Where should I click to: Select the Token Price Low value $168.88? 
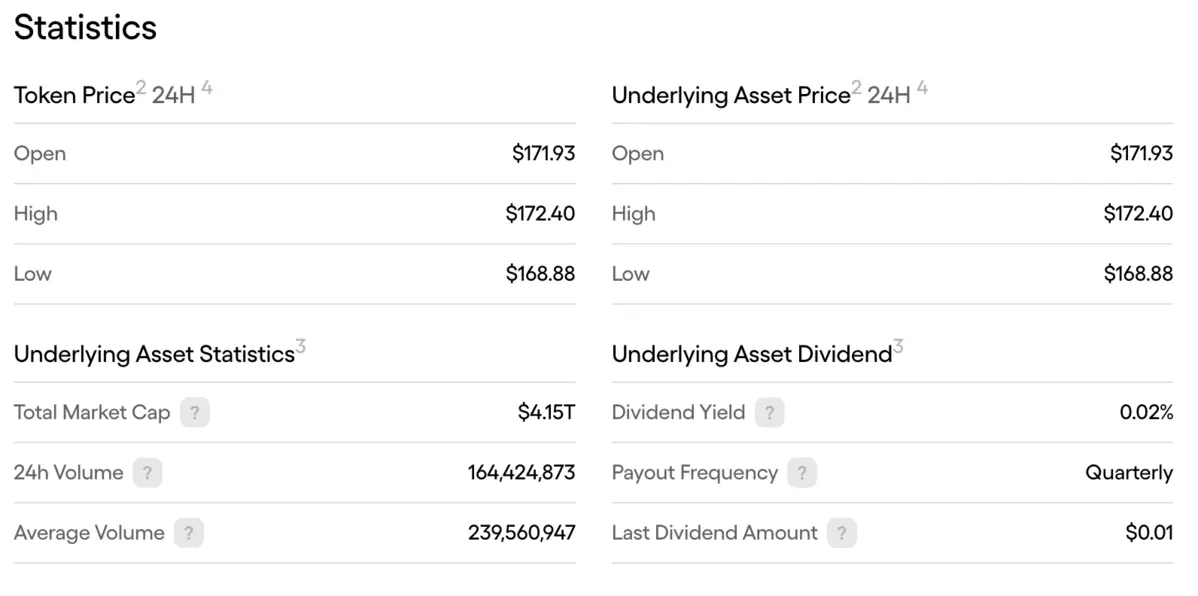coord(540,274)
